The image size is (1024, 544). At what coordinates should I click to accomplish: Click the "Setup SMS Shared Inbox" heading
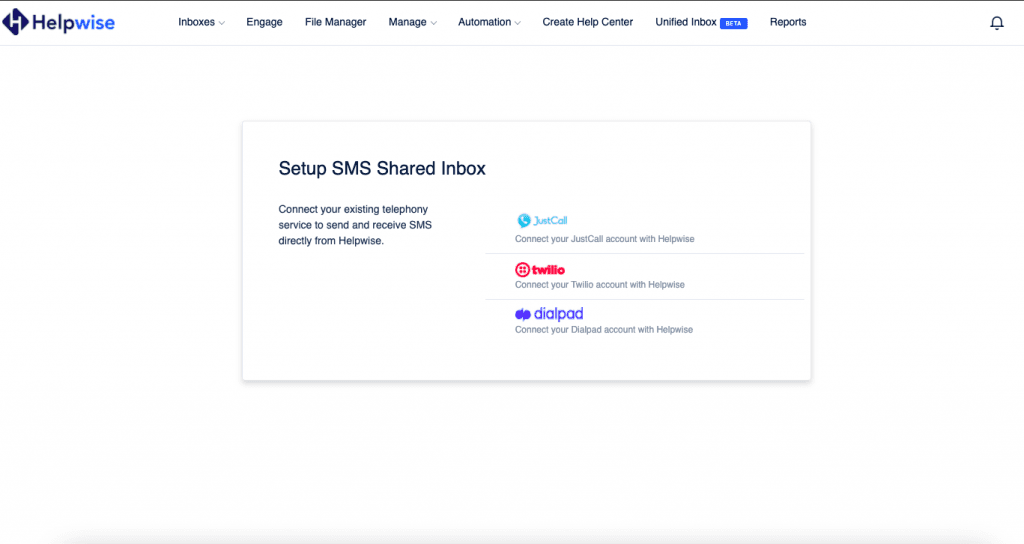tap(382, 169)
